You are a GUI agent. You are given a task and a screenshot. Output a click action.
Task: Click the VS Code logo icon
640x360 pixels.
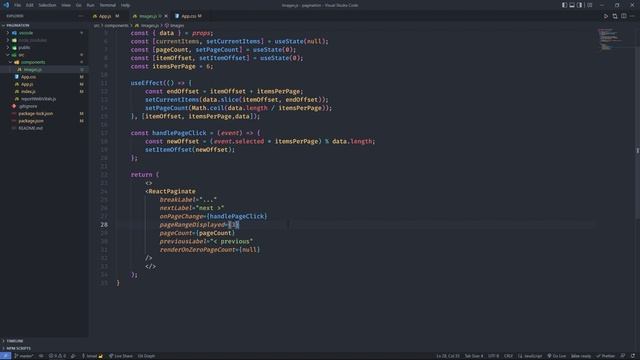coord(6,5)
